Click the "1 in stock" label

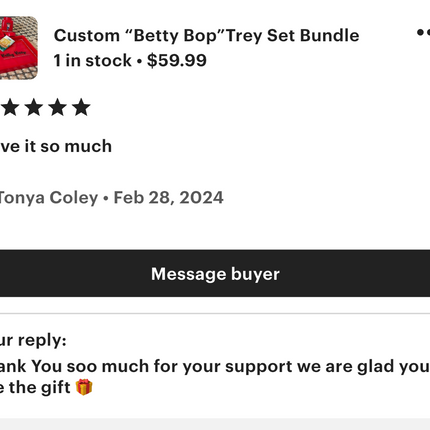tap(92, 61)
